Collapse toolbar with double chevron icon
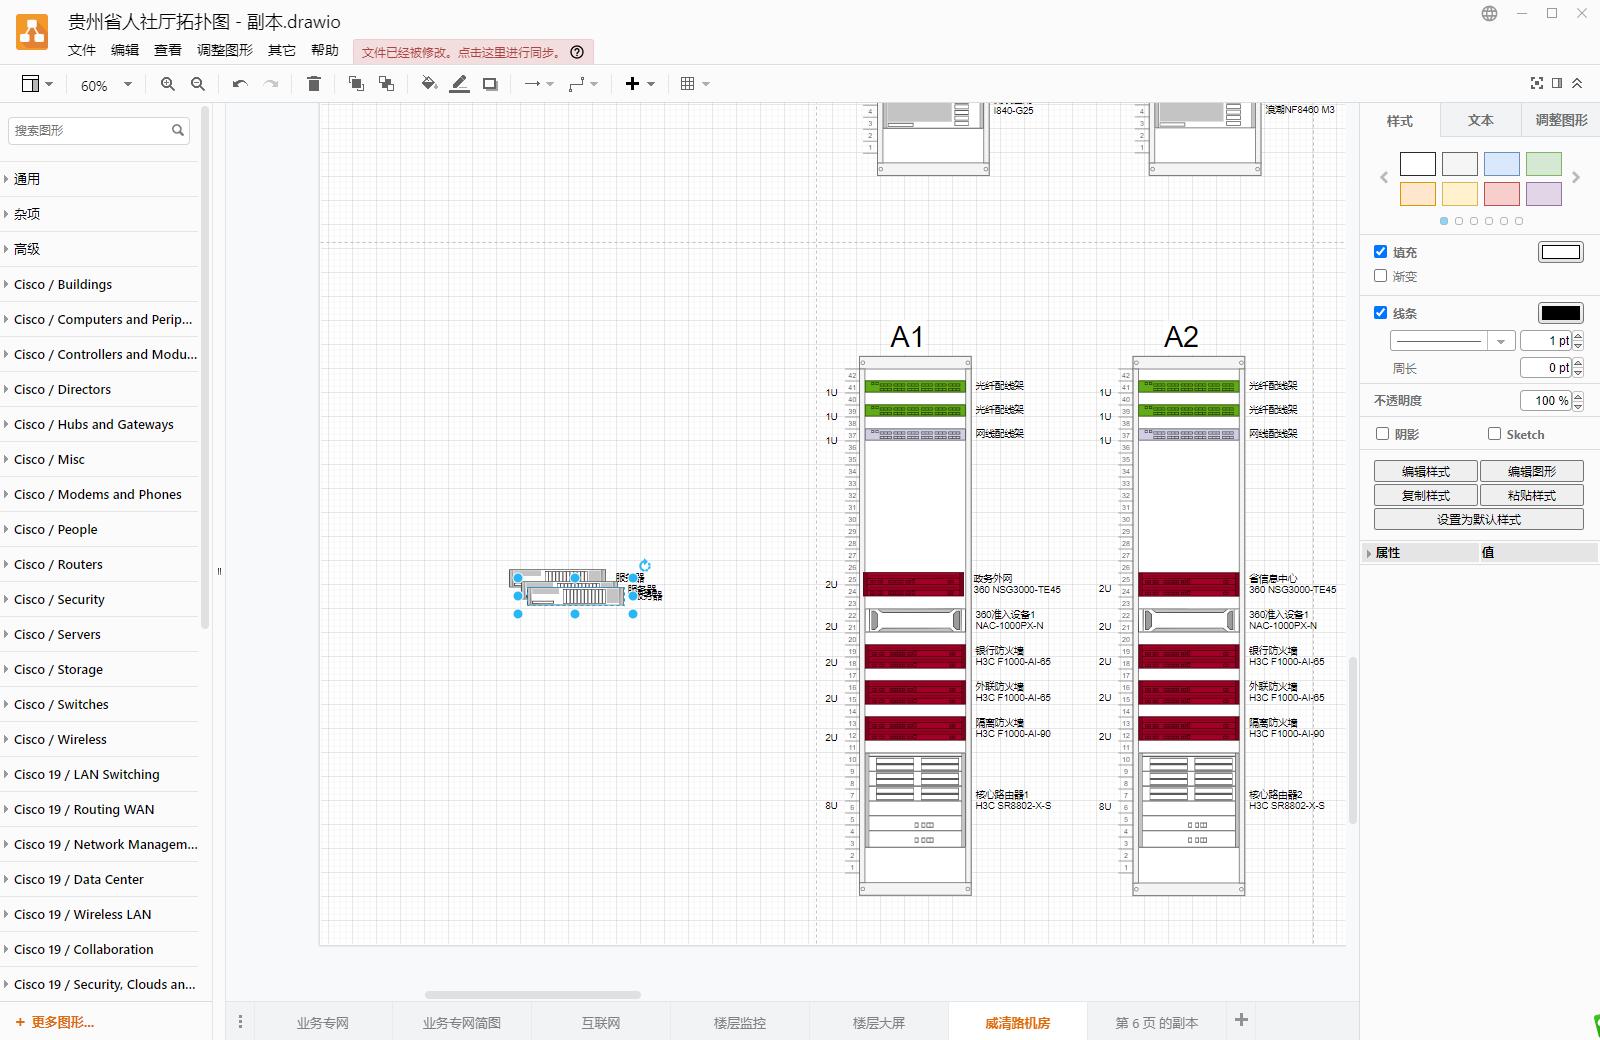Screen dimensions: 1600x1040 1577,83
